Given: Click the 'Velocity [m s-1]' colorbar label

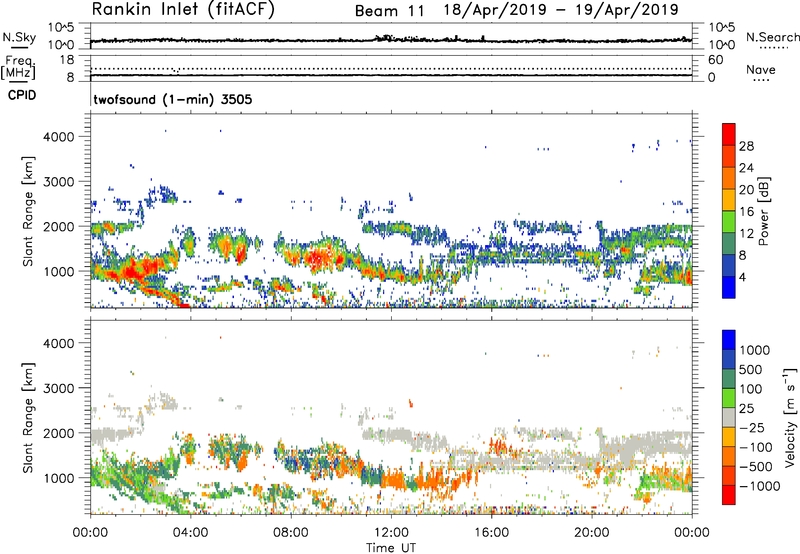Looking at the screenshot, I should pos(790,417).
